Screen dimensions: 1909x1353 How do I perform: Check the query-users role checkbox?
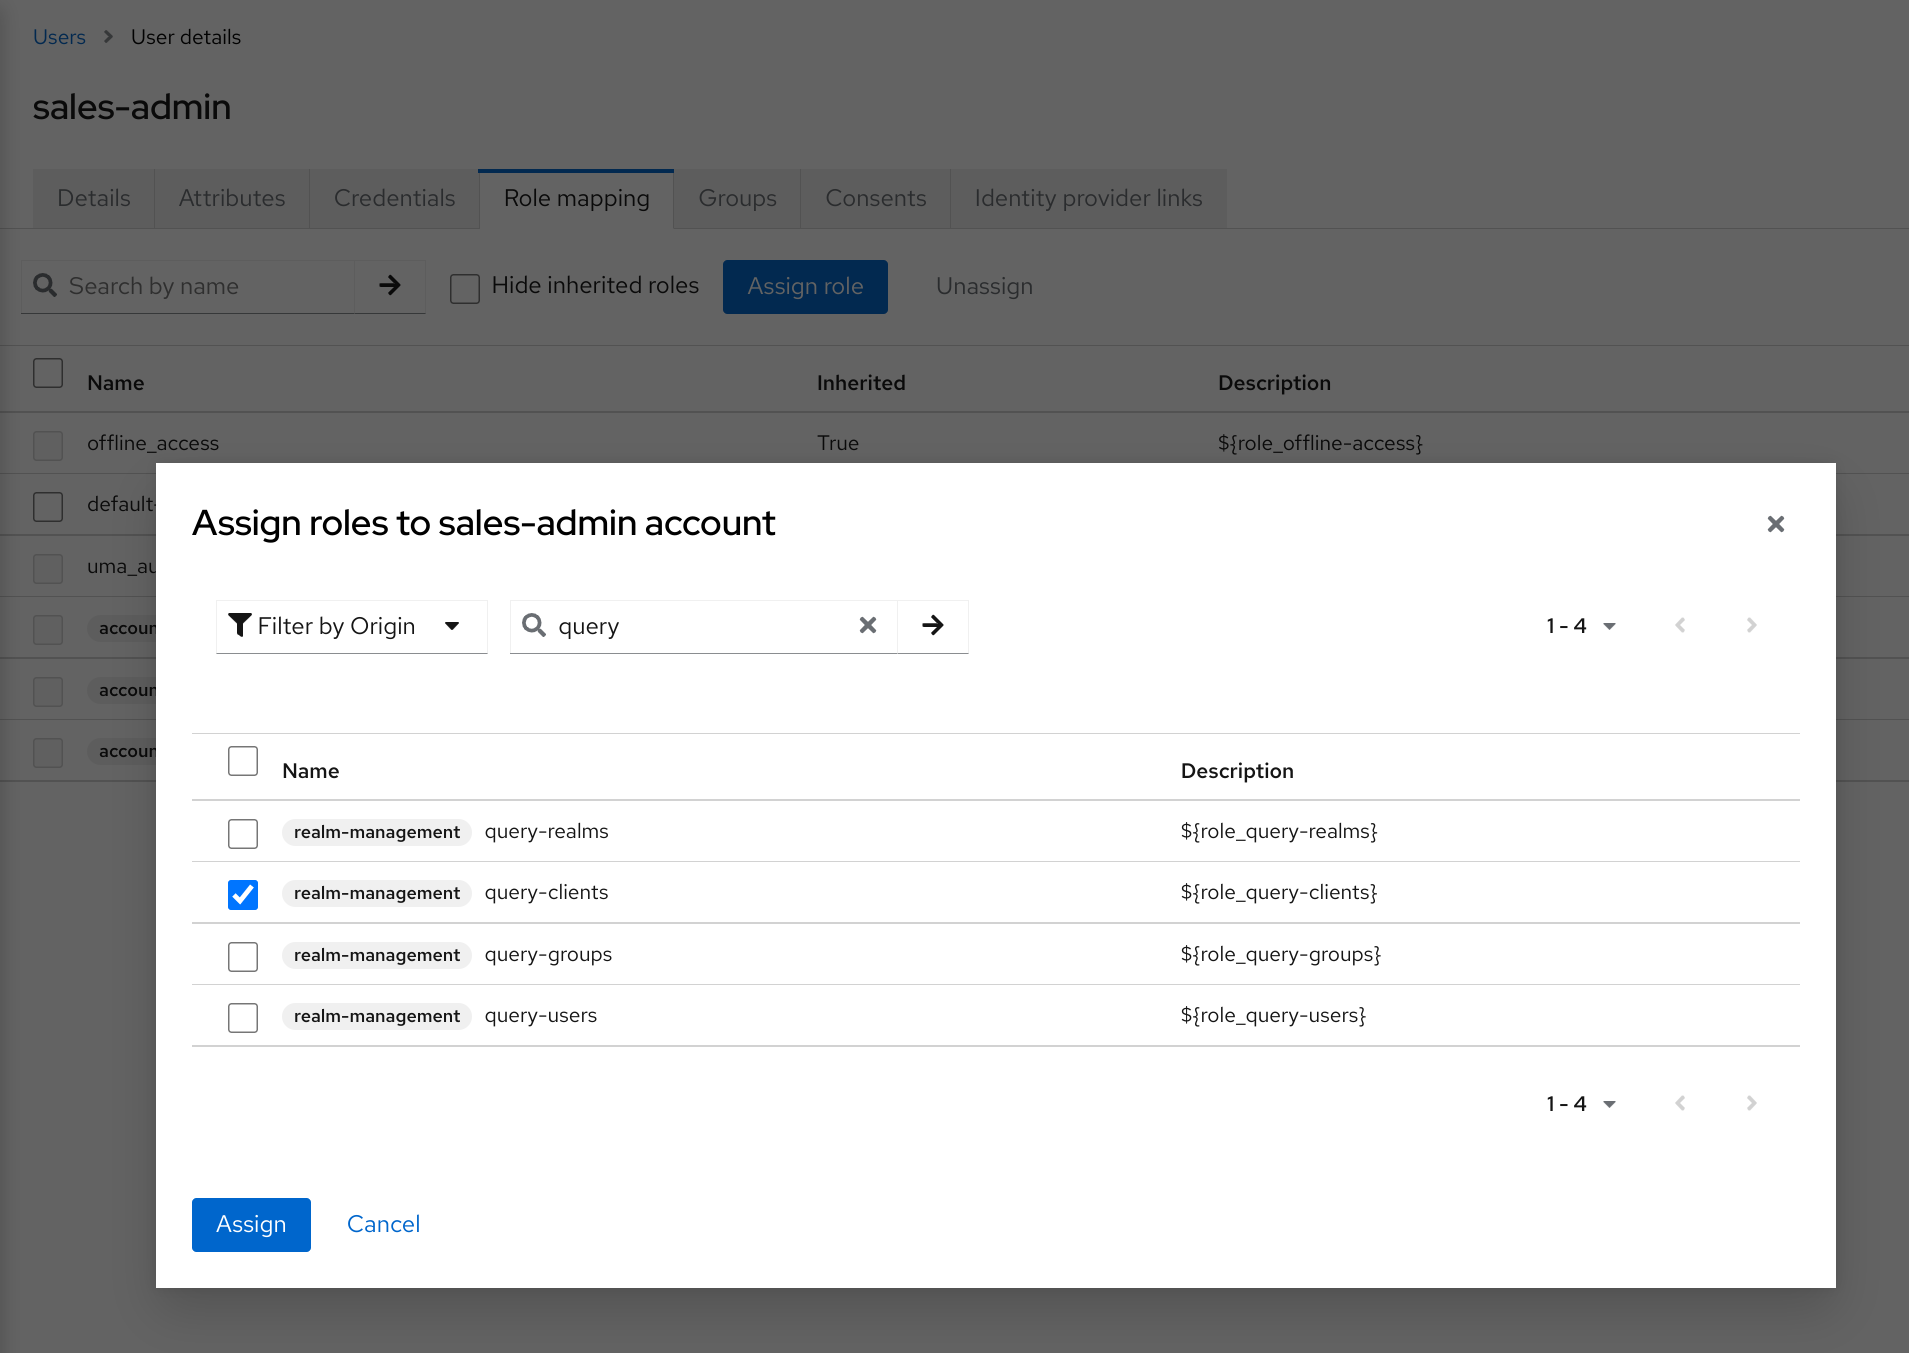click(242, 1017)
